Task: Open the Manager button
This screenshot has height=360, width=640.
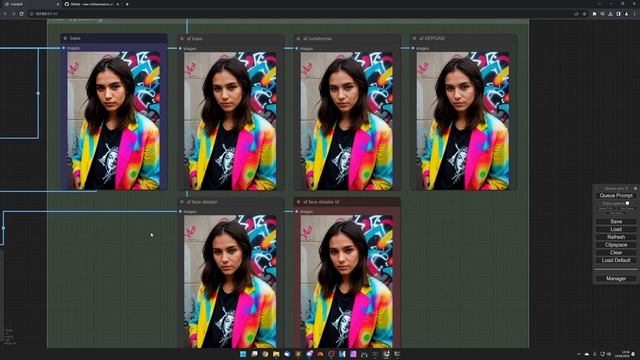Action: point(616,278)
